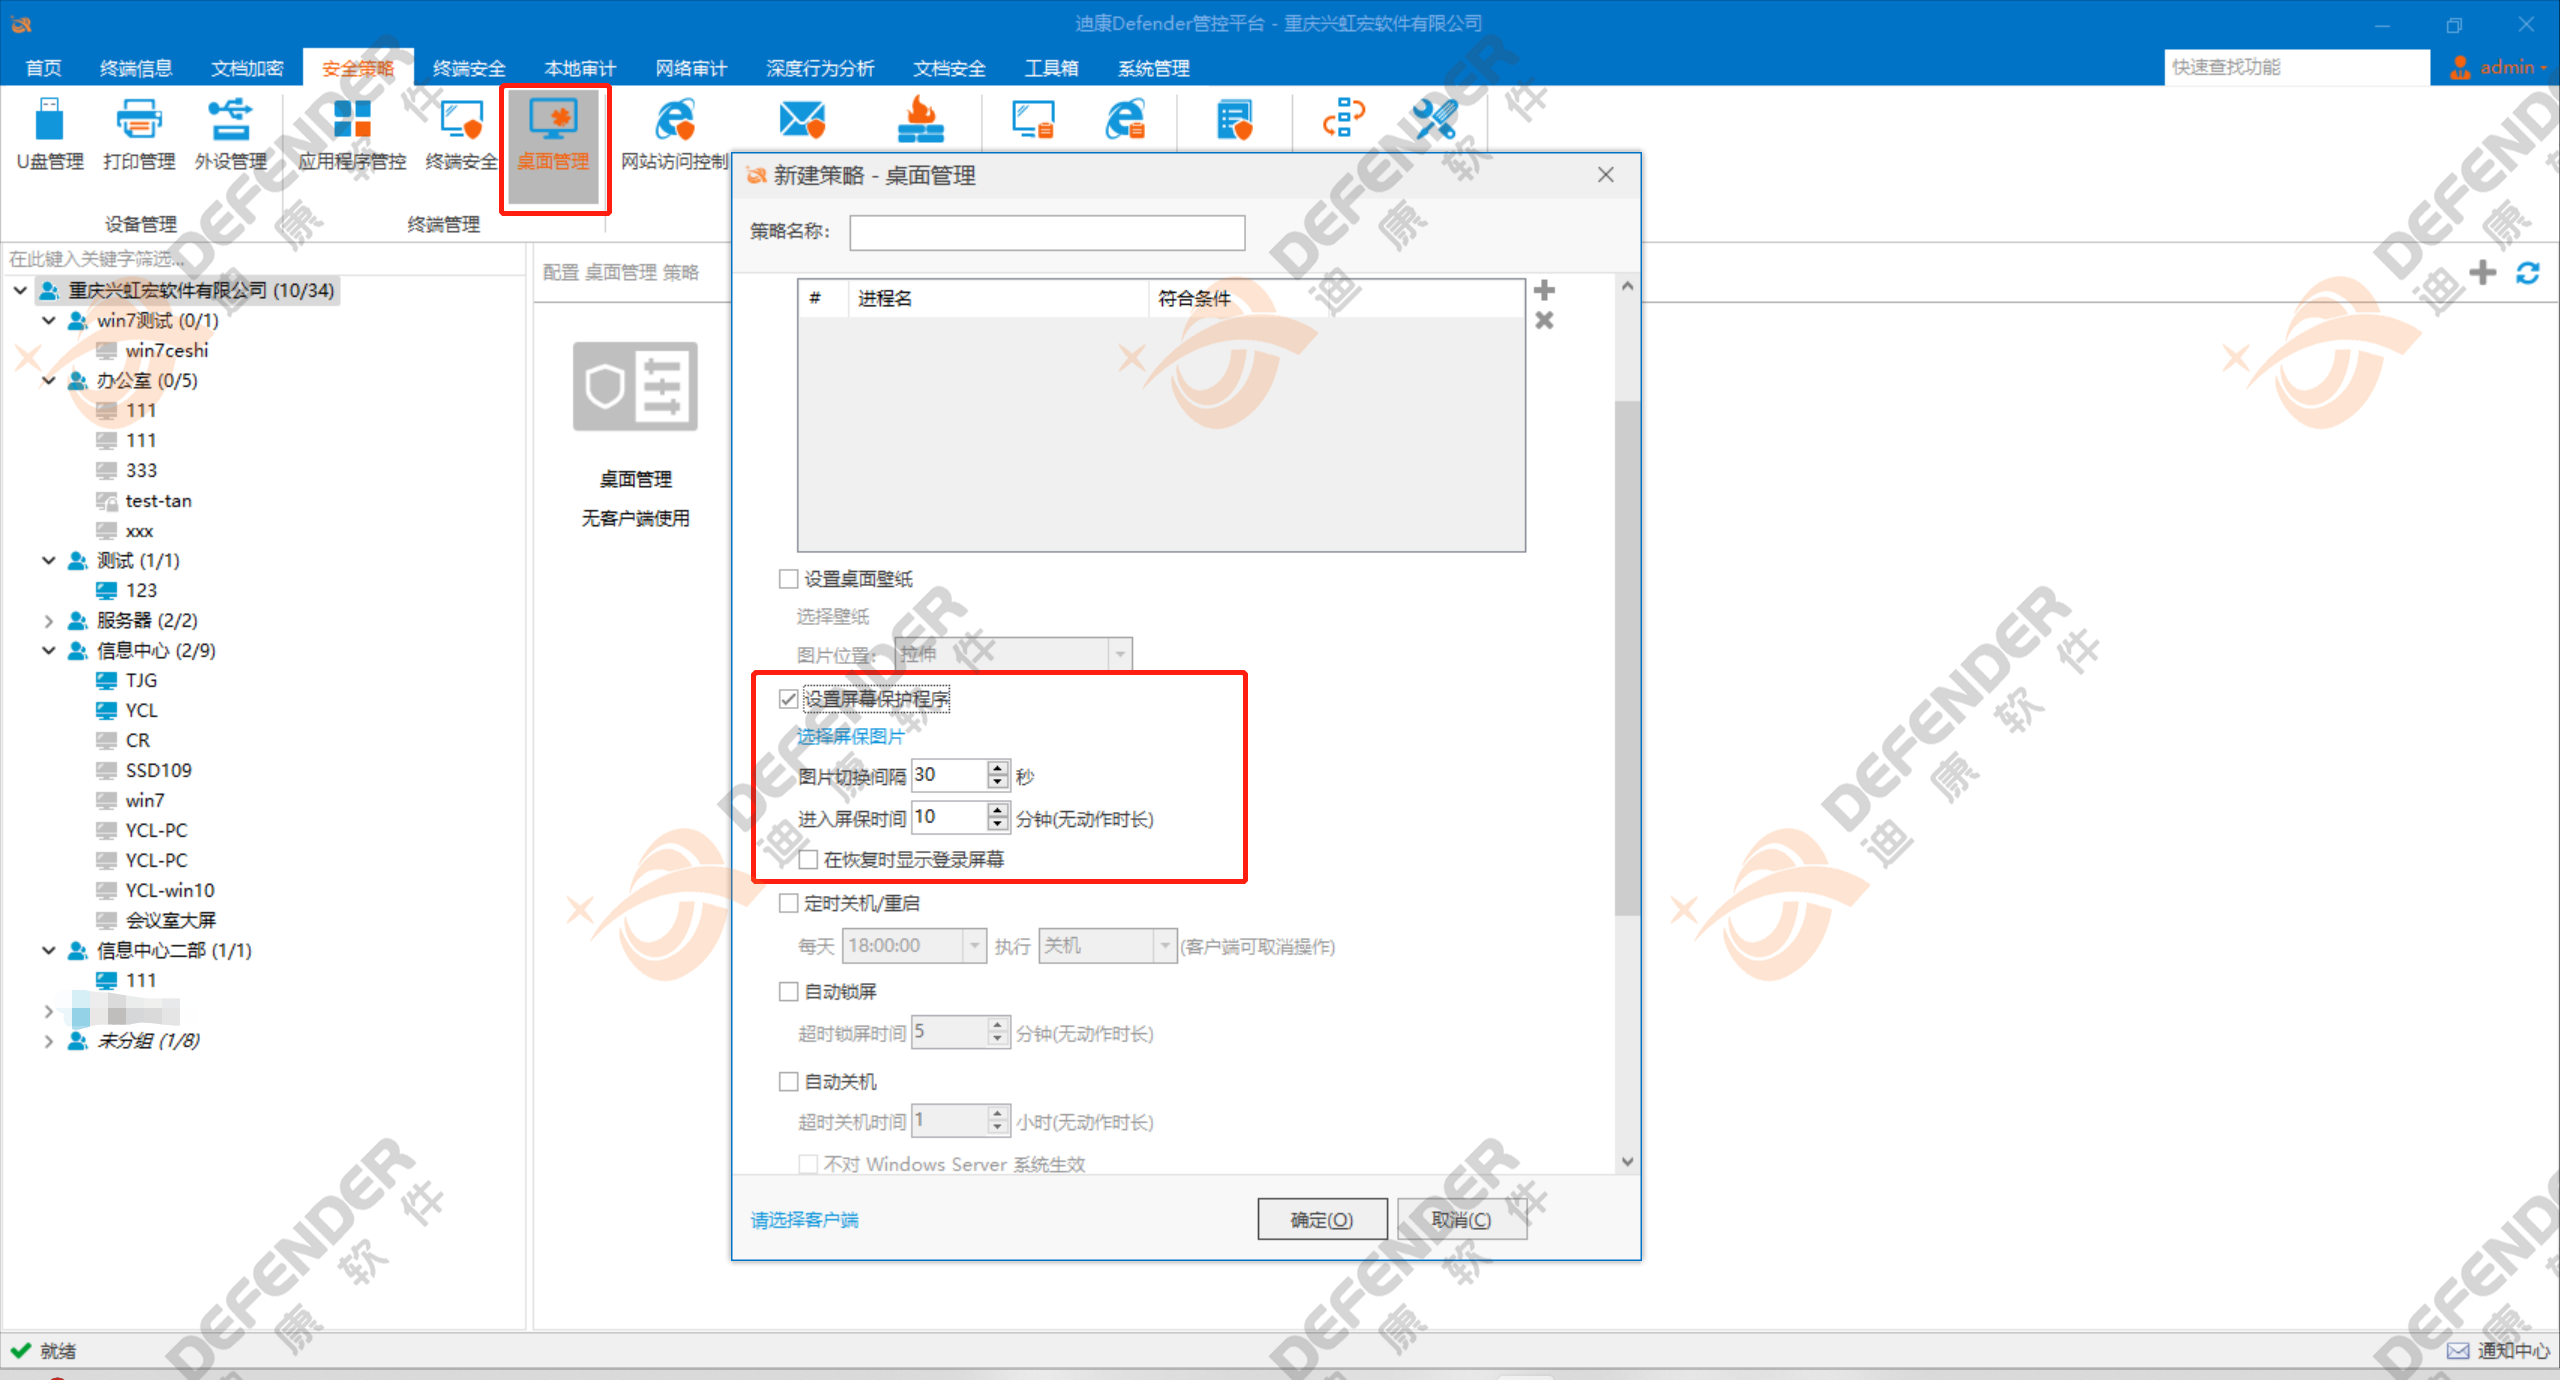The width and height of the screenshot is (2560, 1380).
Task: Open the 每天 time dropdown 18:00:00
Action: coord(915,945)
